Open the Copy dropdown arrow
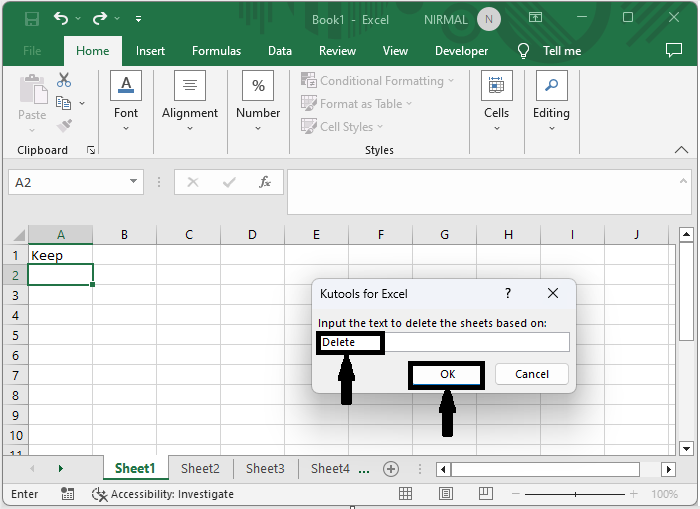The width and height of the screenshot is (700, 509). [82, 103]
